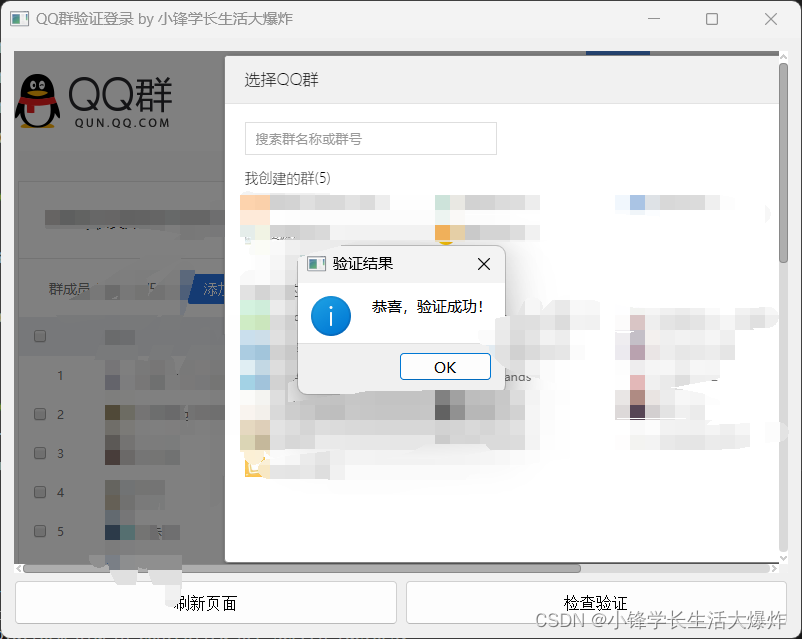Image resolution: width=802 pixels, height=639 pixels.
Task: Click the blue 添加 button
Action: [x=214, y=287]
